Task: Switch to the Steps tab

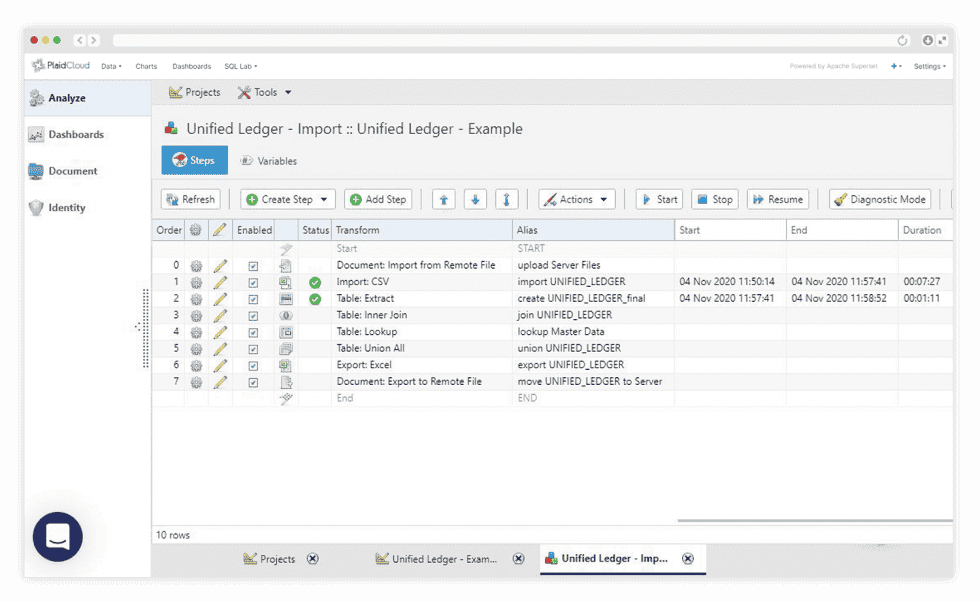Action: pyautogui.click(x=194, y=160)
